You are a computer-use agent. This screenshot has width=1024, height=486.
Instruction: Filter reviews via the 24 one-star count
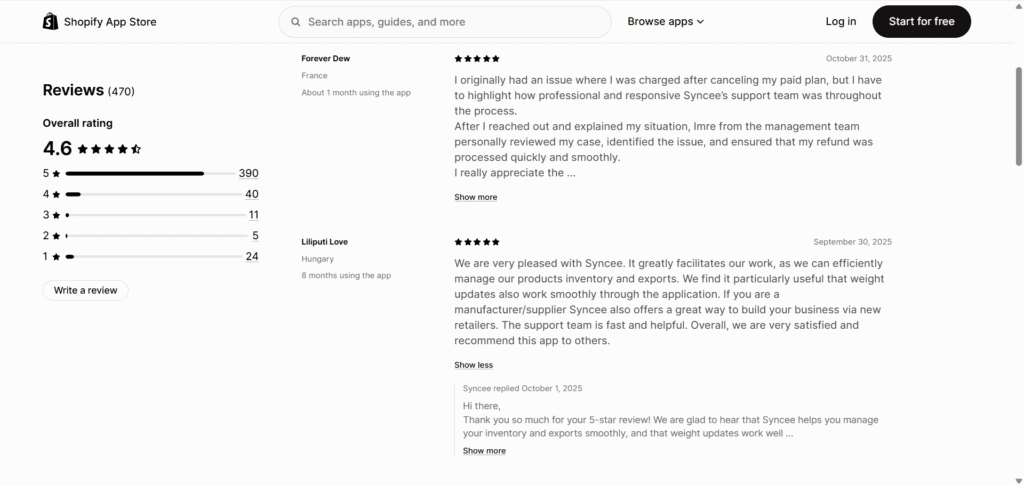coord(252,256)
